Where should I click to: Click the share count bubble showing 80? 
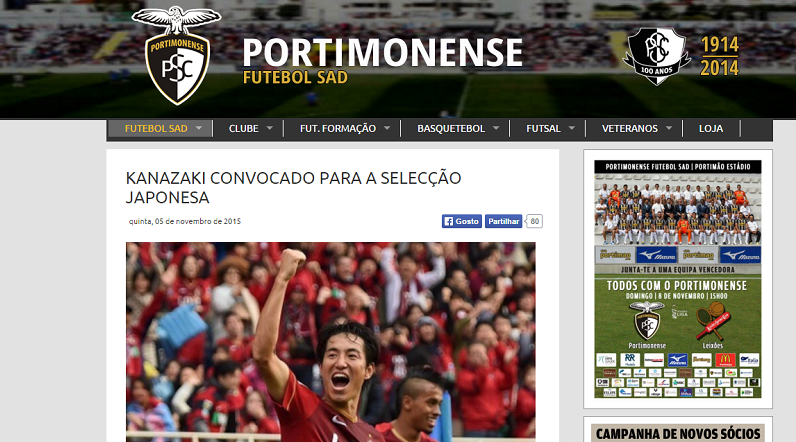click(534, 221)
